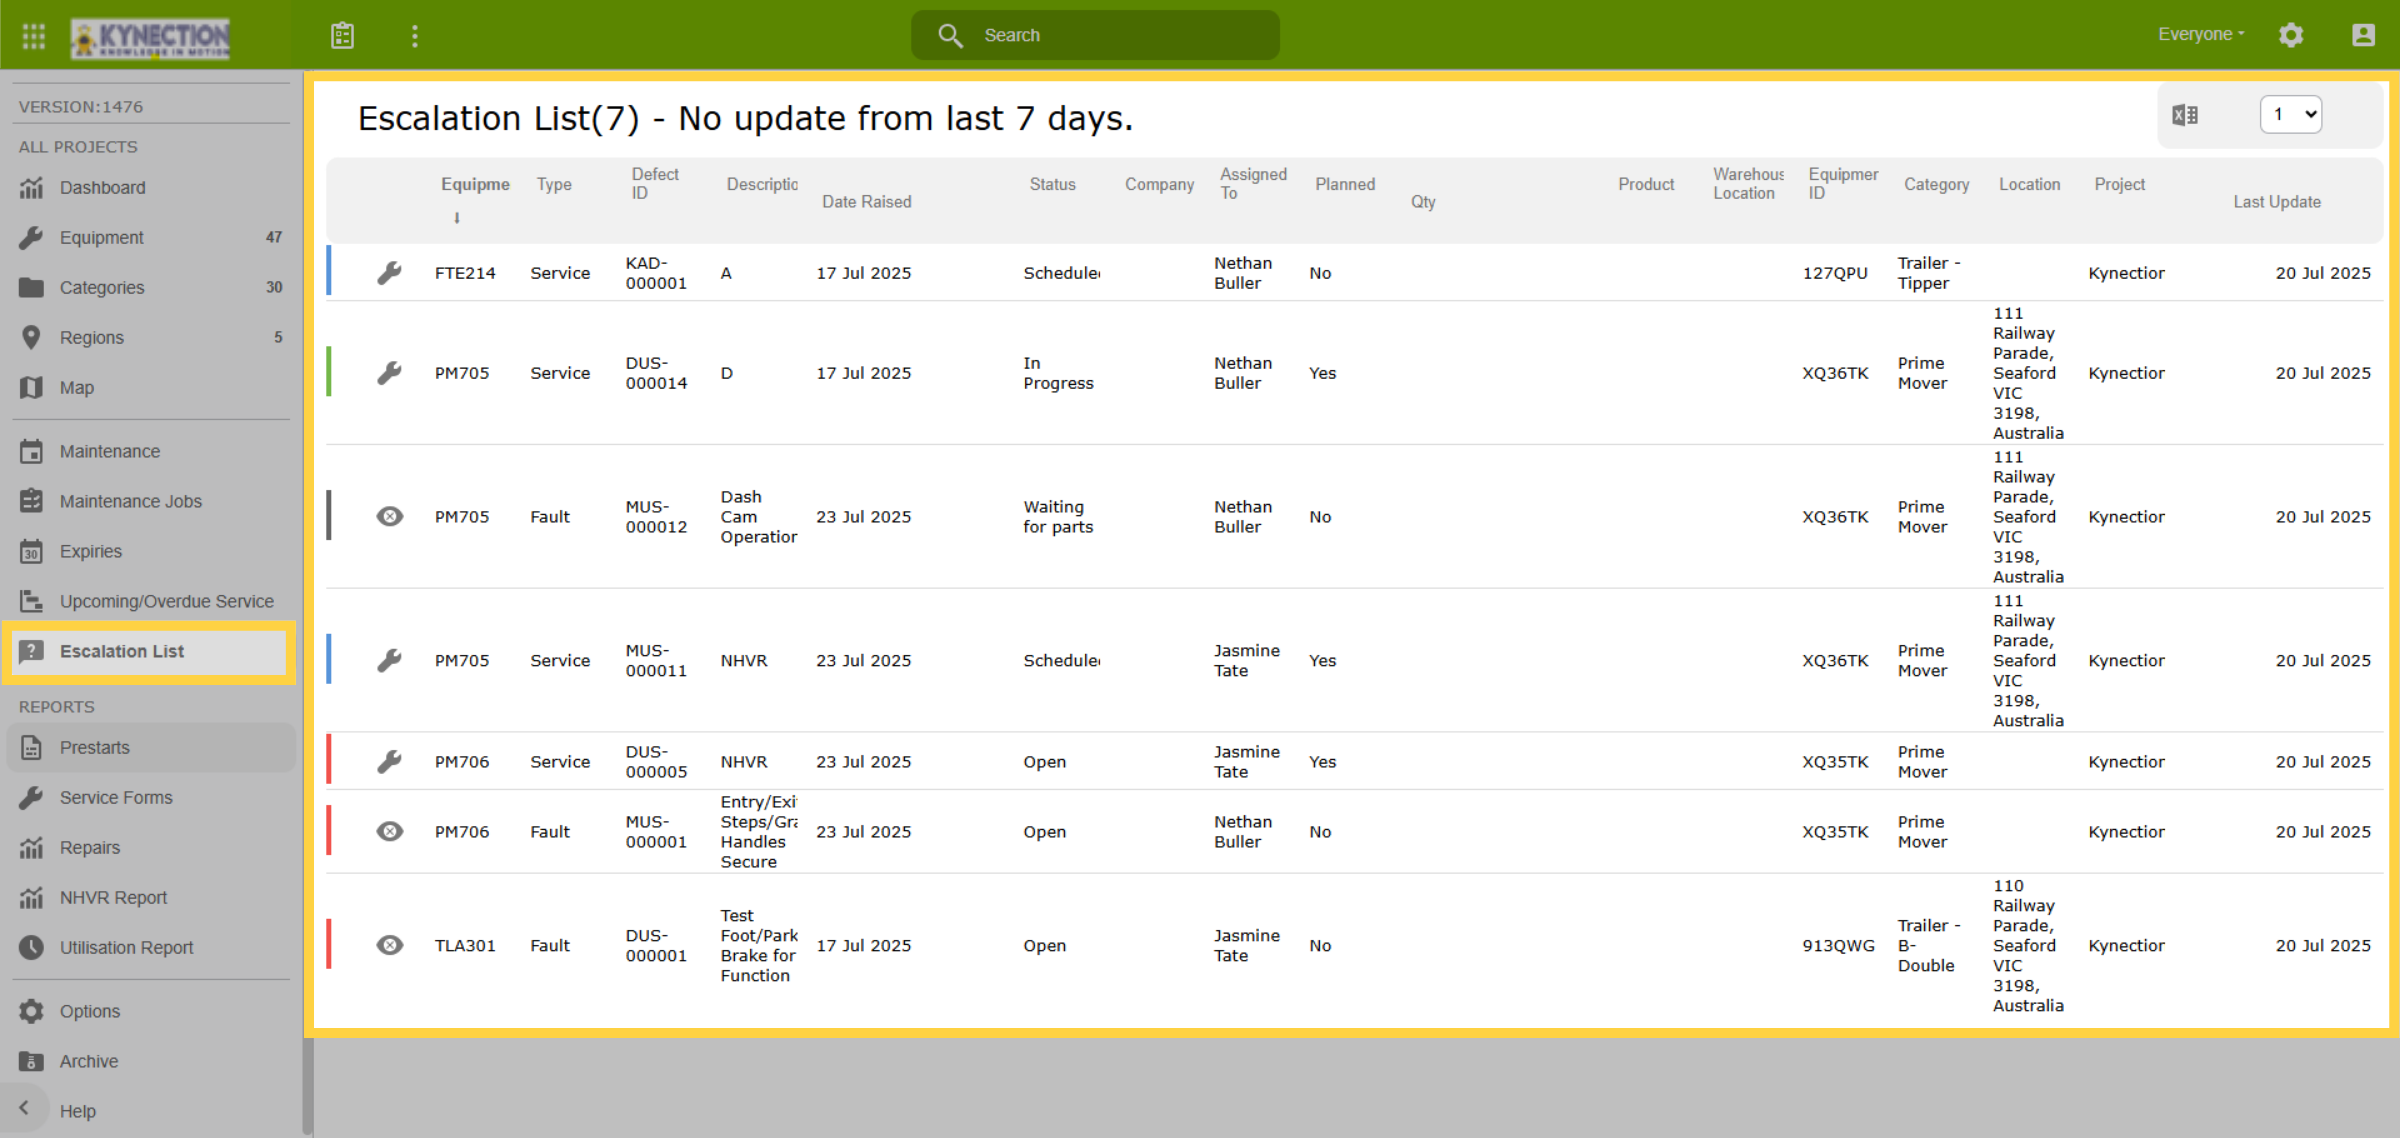Screen dimensions: 2400x1138
Task: Click fault icon for PM706 MUS-000001 row
Action: click(389, 832)
